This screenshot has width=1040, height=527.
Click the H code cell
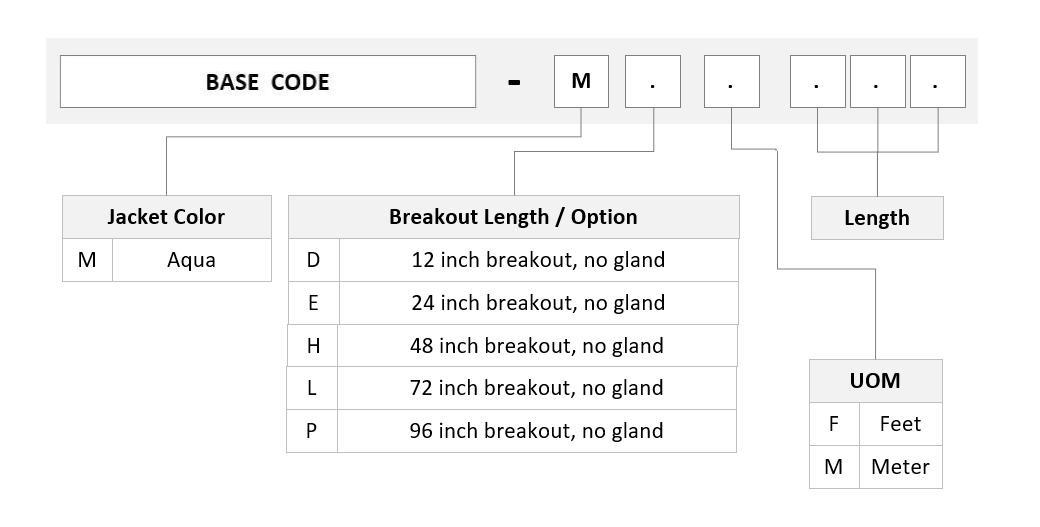[313, 345]
